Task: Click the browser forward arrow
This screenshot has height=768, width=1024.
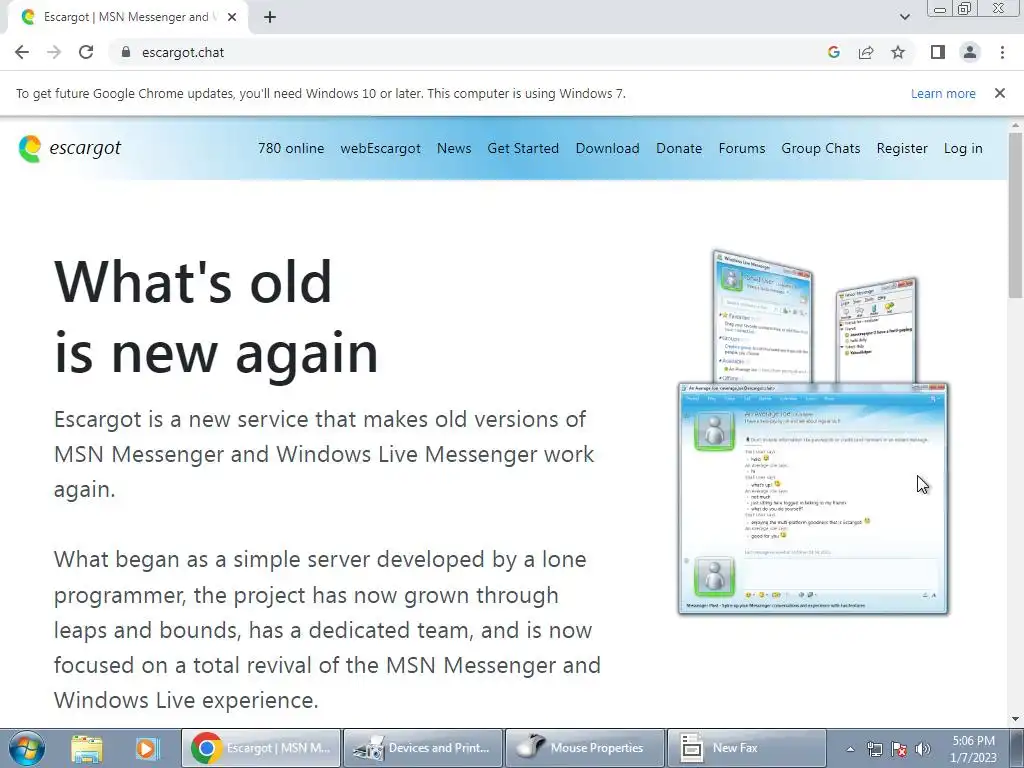Action: click(x=54, y=52)
